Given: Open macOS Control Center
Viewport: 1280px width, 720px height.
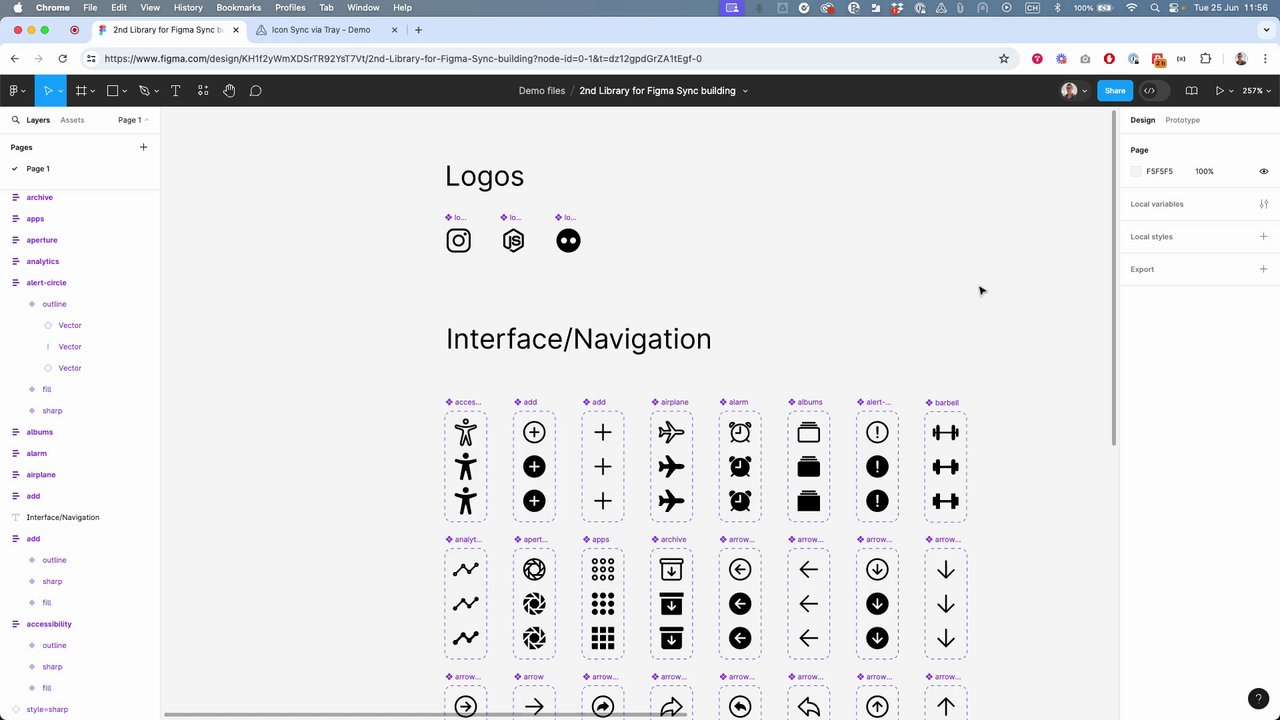Looking at the screenshot, I should [x=1176, y=8].
